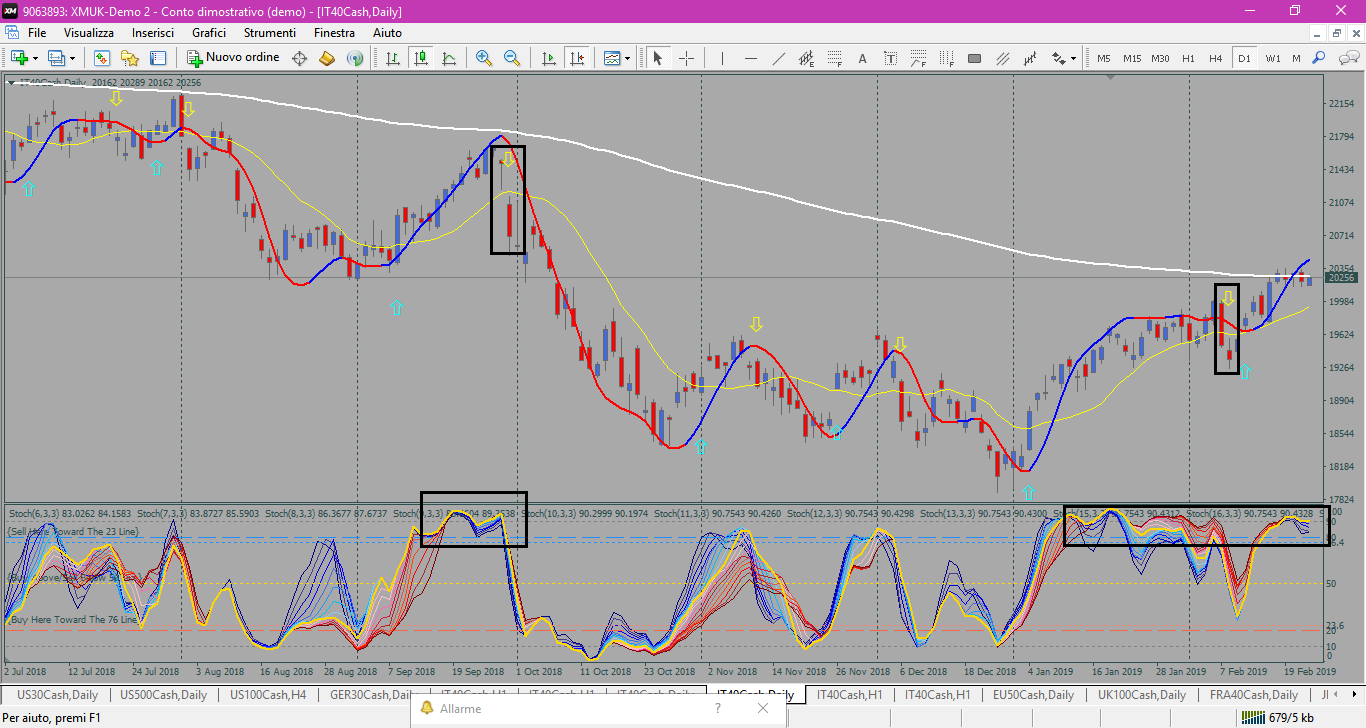
Task: Switch to the US30Cash,Daily chart tab
Action: [x=58, y=694]
